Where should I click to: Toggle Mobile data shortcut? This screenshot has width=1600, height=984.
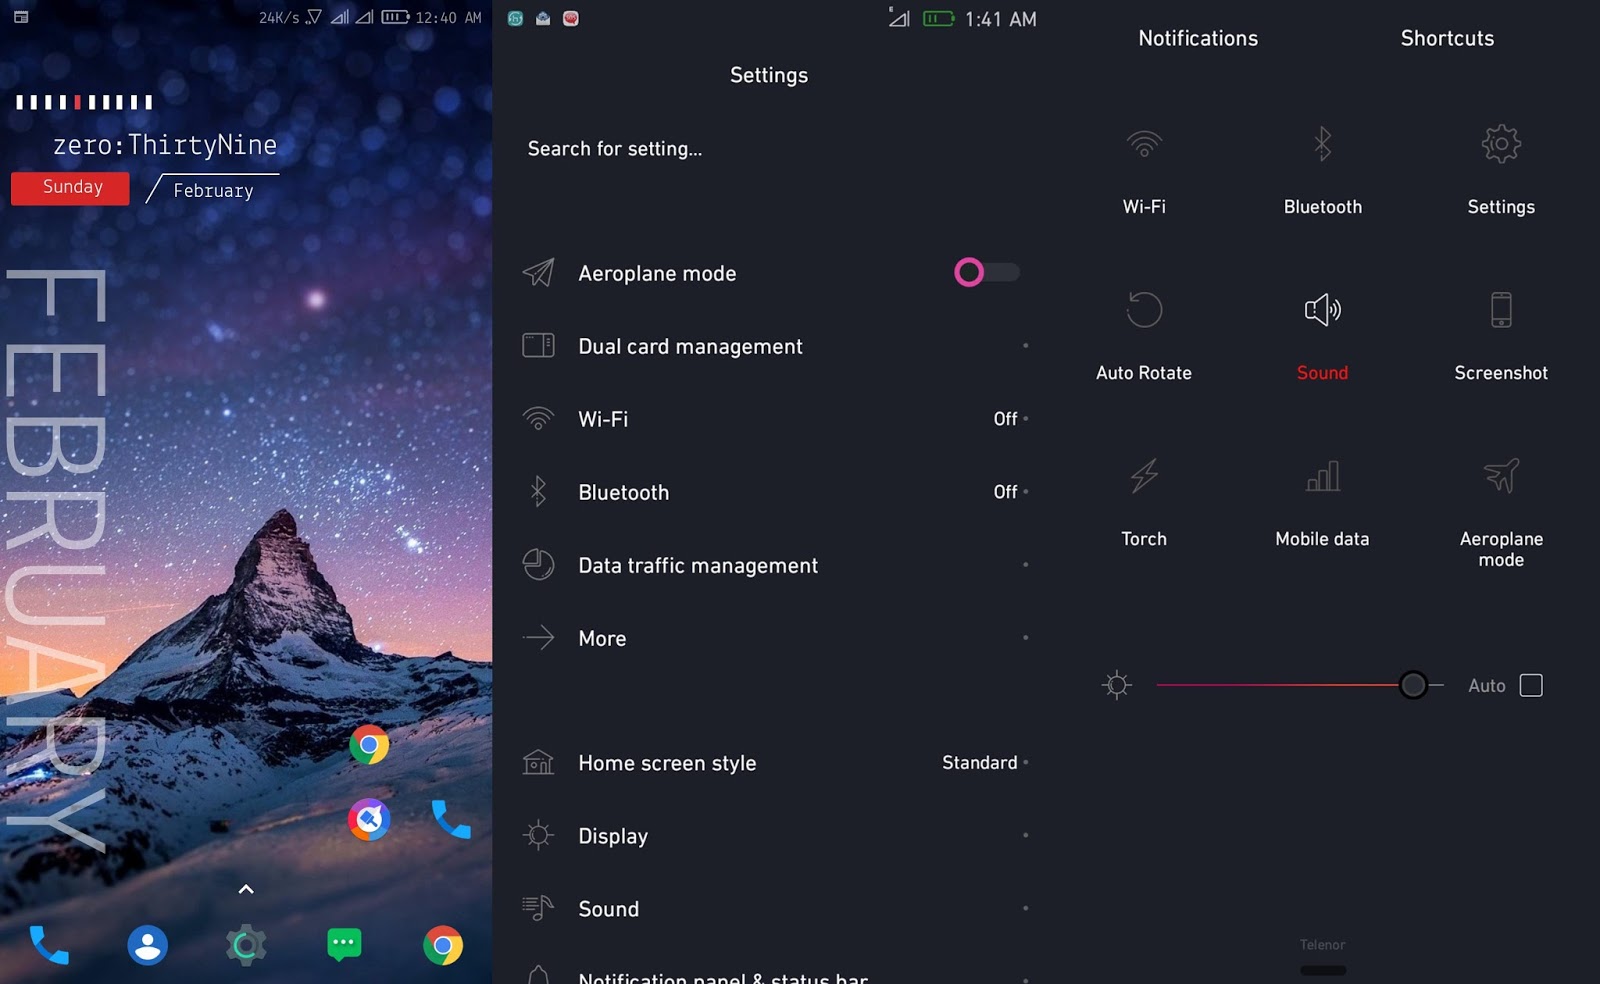coord(1322,502)
